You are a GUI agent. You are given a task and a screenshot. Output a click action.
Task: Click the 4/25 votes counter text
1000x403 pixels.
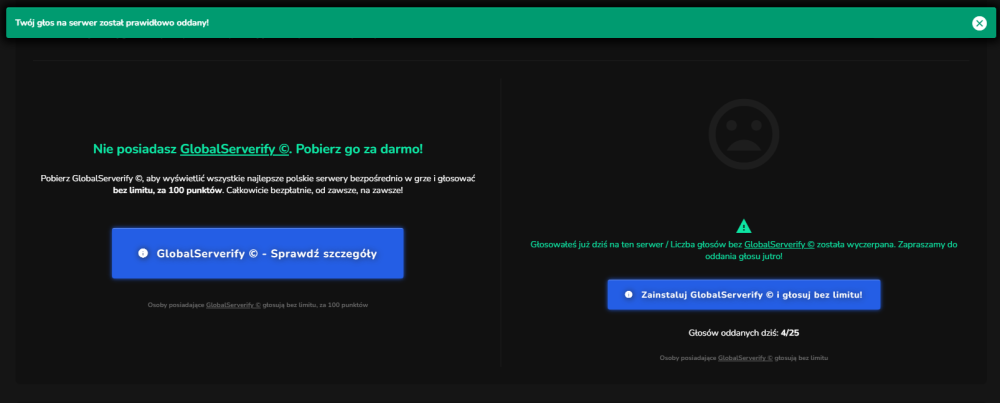790,332
